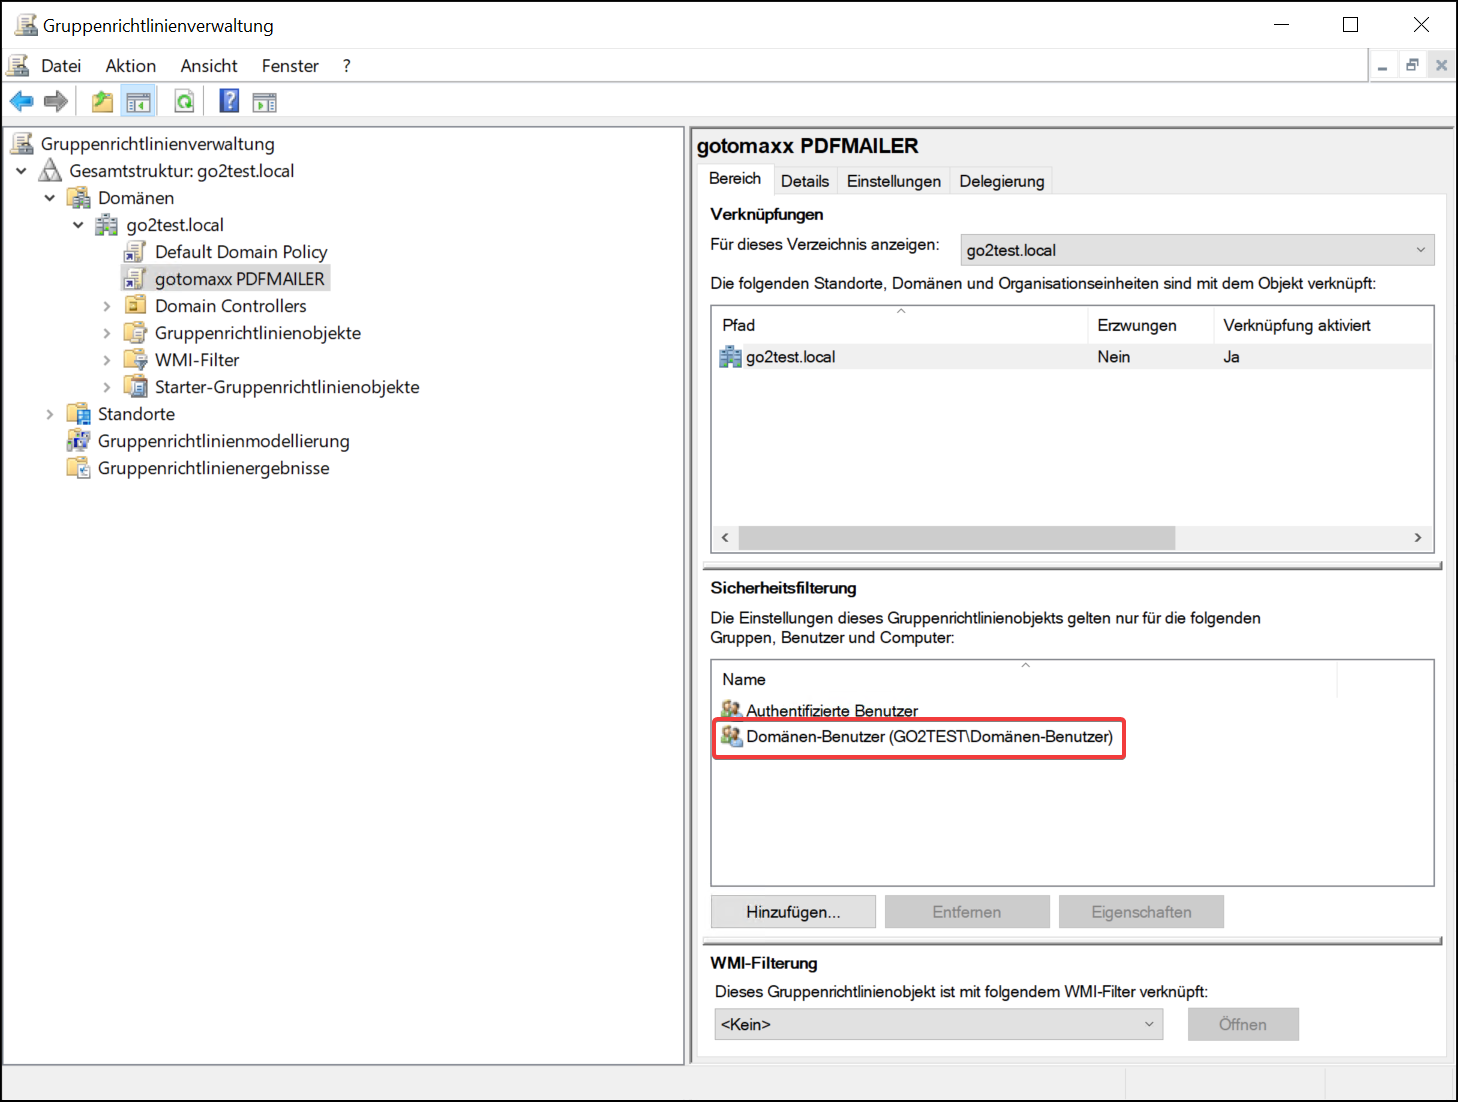The image size is (1458, 1102).
Task: Click the Öffnen button
Action: tap(1243, 1024)
